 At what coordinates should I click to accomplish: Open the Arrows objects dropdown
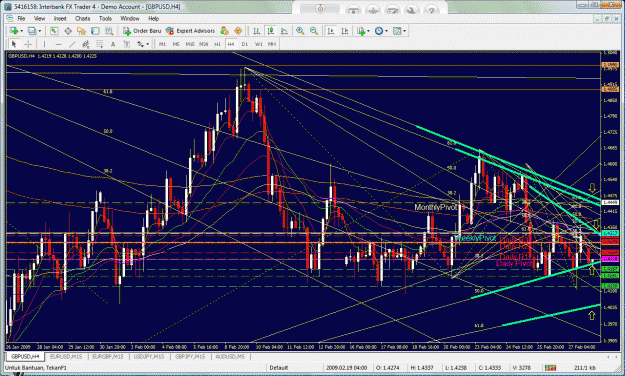coord(147,44)
